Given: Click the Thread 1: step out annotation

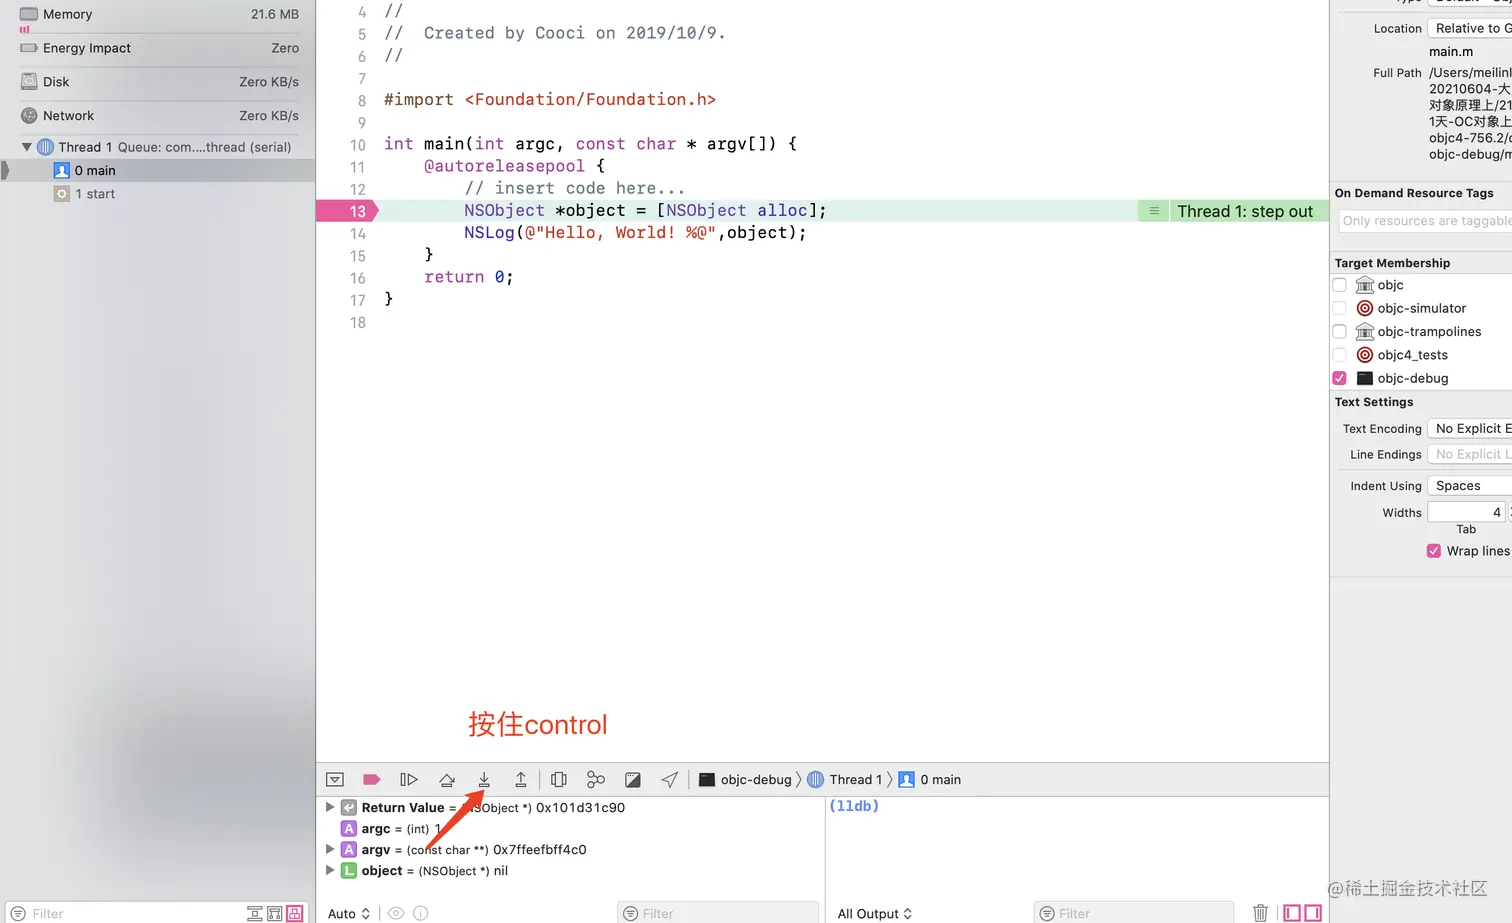Looking at the screenshot, I should pos(1245,211).
